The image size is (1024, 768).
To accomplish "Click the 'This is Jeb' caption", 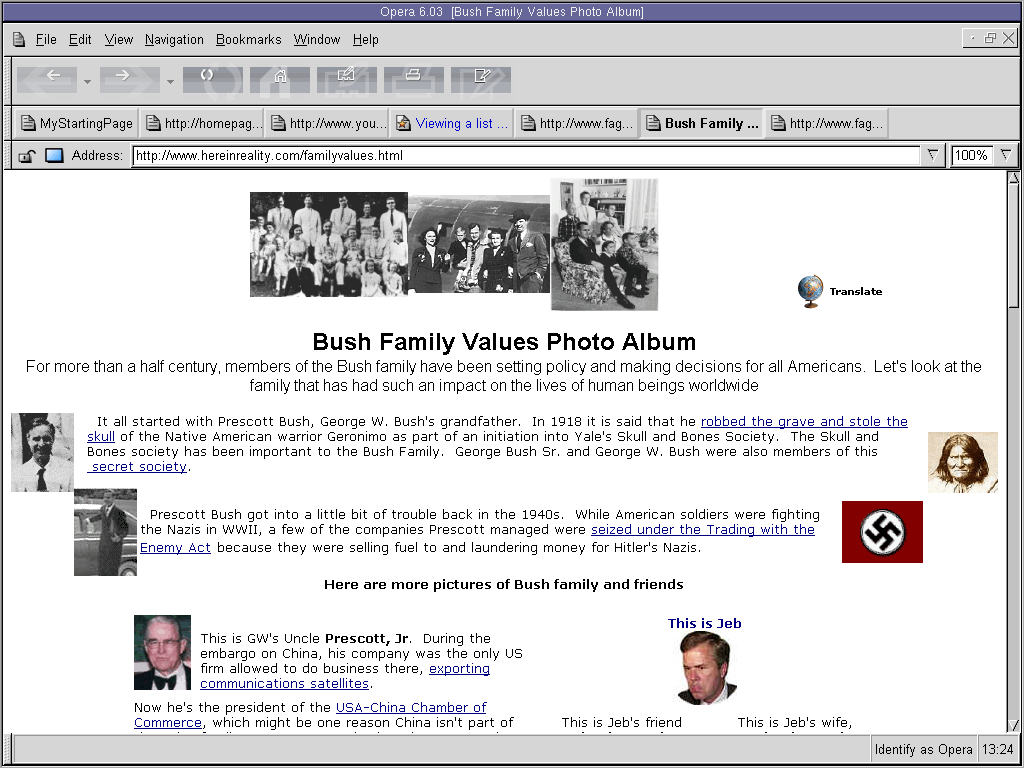I will (705, 623).
